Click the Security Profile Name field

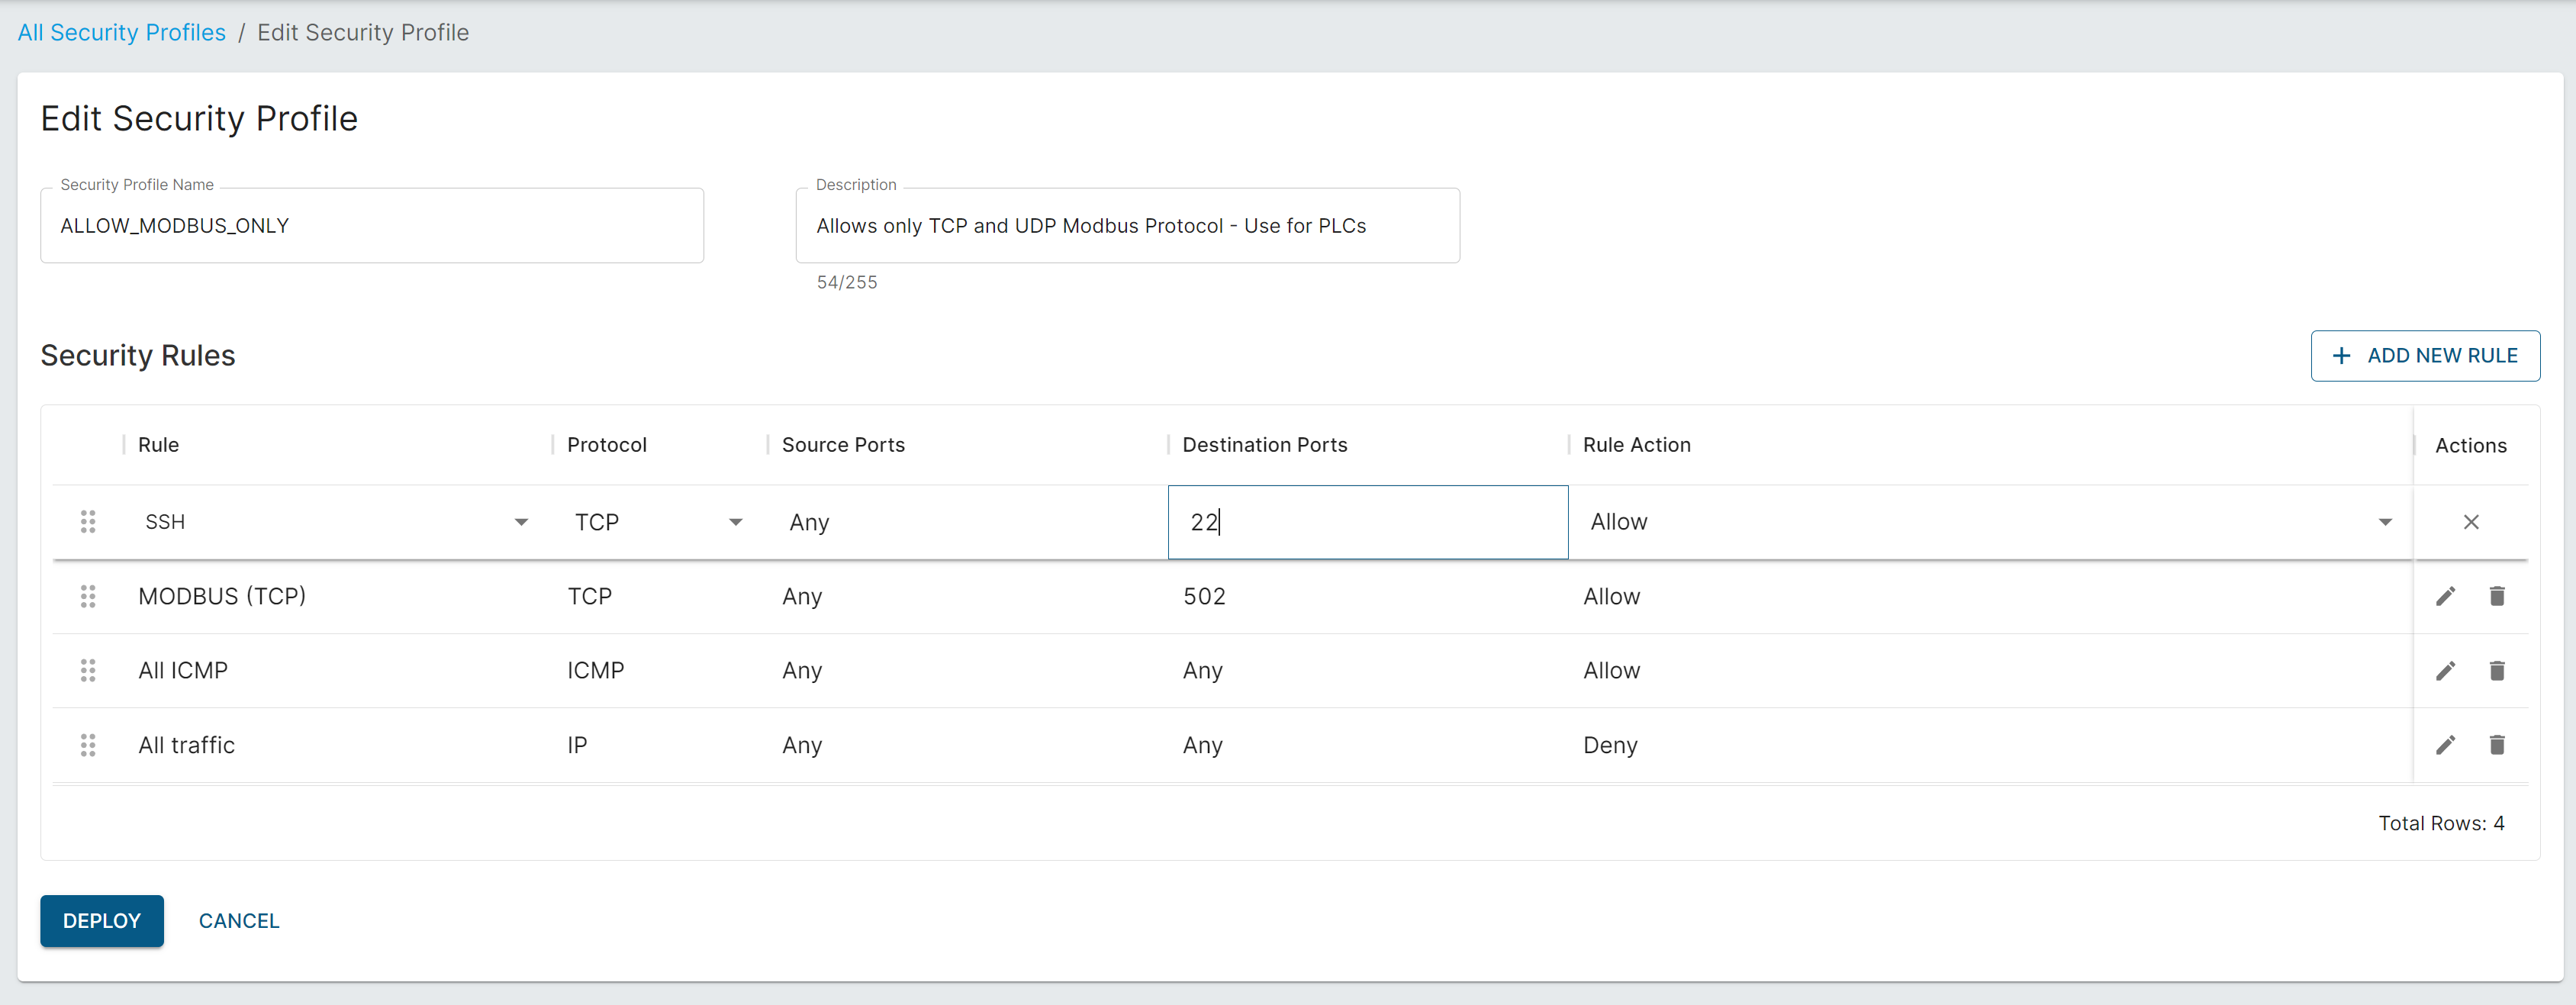pos(371,226)
